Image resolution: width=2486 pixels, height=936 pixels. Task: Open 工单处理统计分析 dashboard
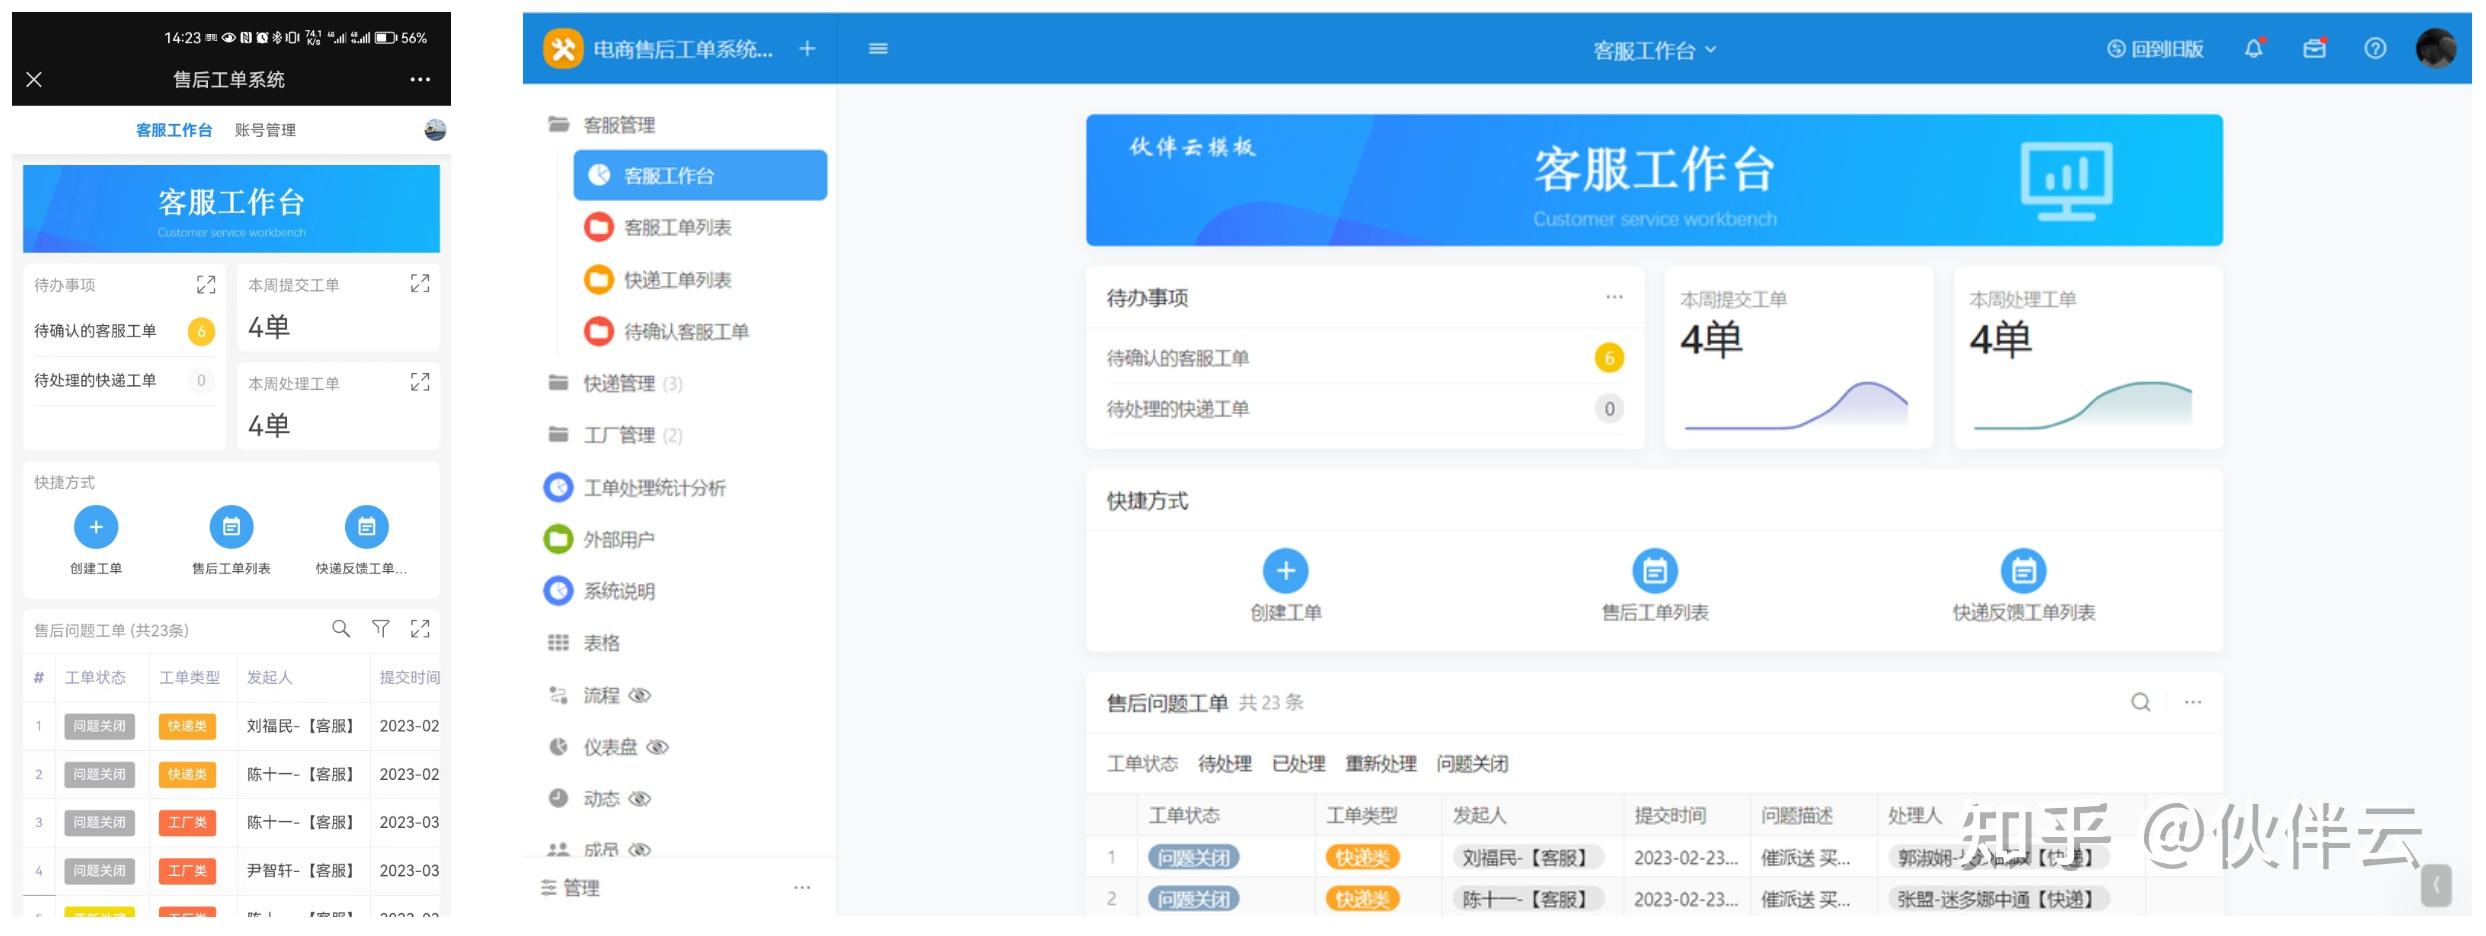coord(635,487)
